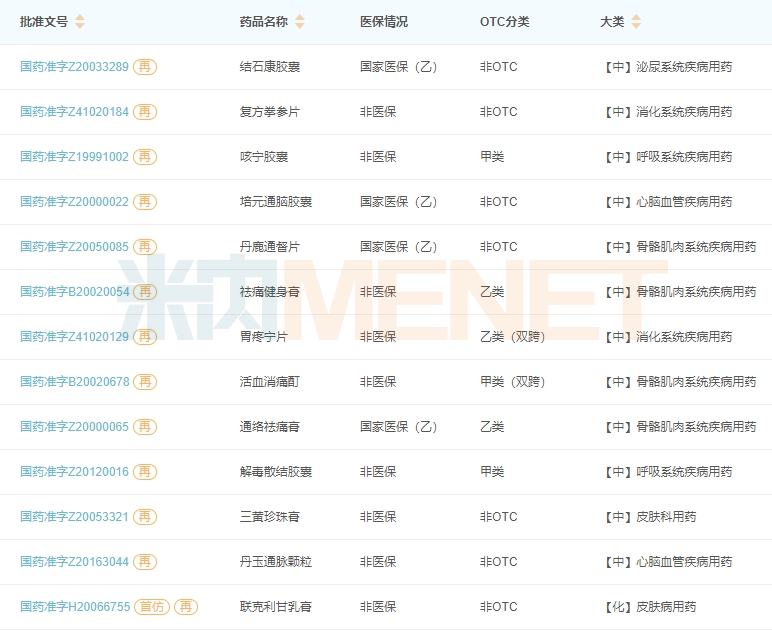Screen dimensions: 772x634
Task: Select drug name 祛痛健身膏
Action: pyautogui.click(x=270, y=291)
